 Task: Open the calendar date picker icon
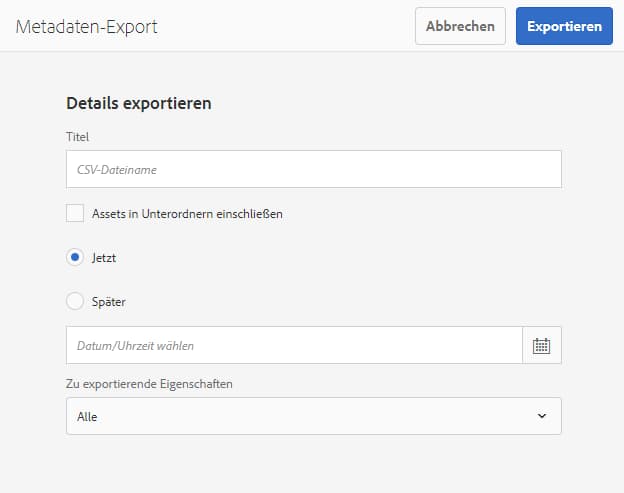541,345
